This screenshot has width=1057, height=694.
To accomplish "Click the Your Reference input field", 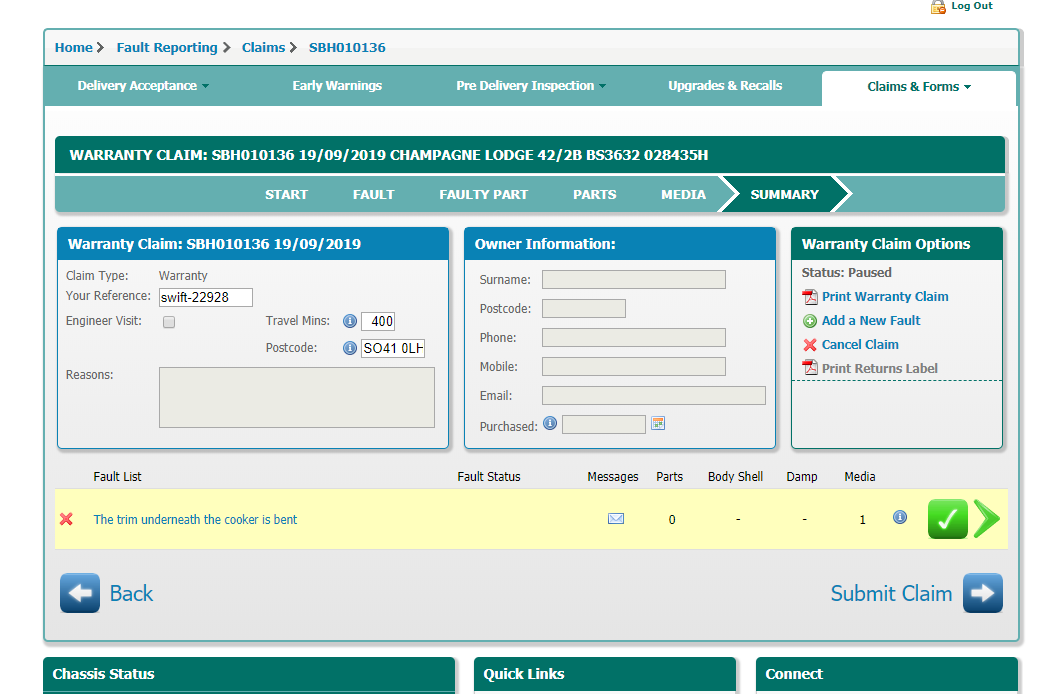I will [x=206, y=297].
